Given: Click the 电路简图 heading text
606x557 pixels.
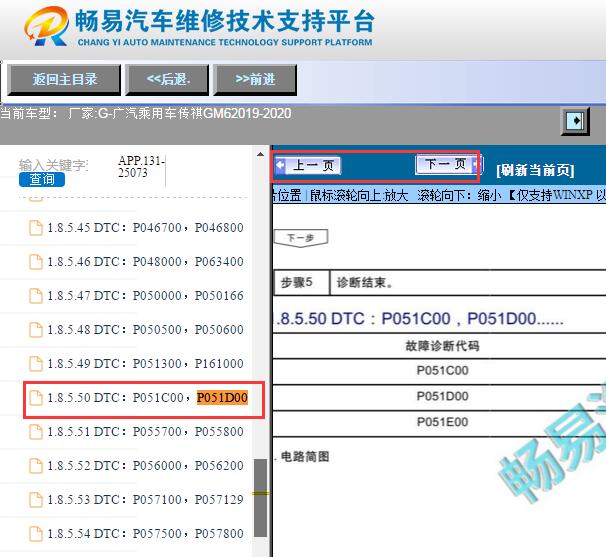Looking at the screenshot, I should click(x=305, y=457).
